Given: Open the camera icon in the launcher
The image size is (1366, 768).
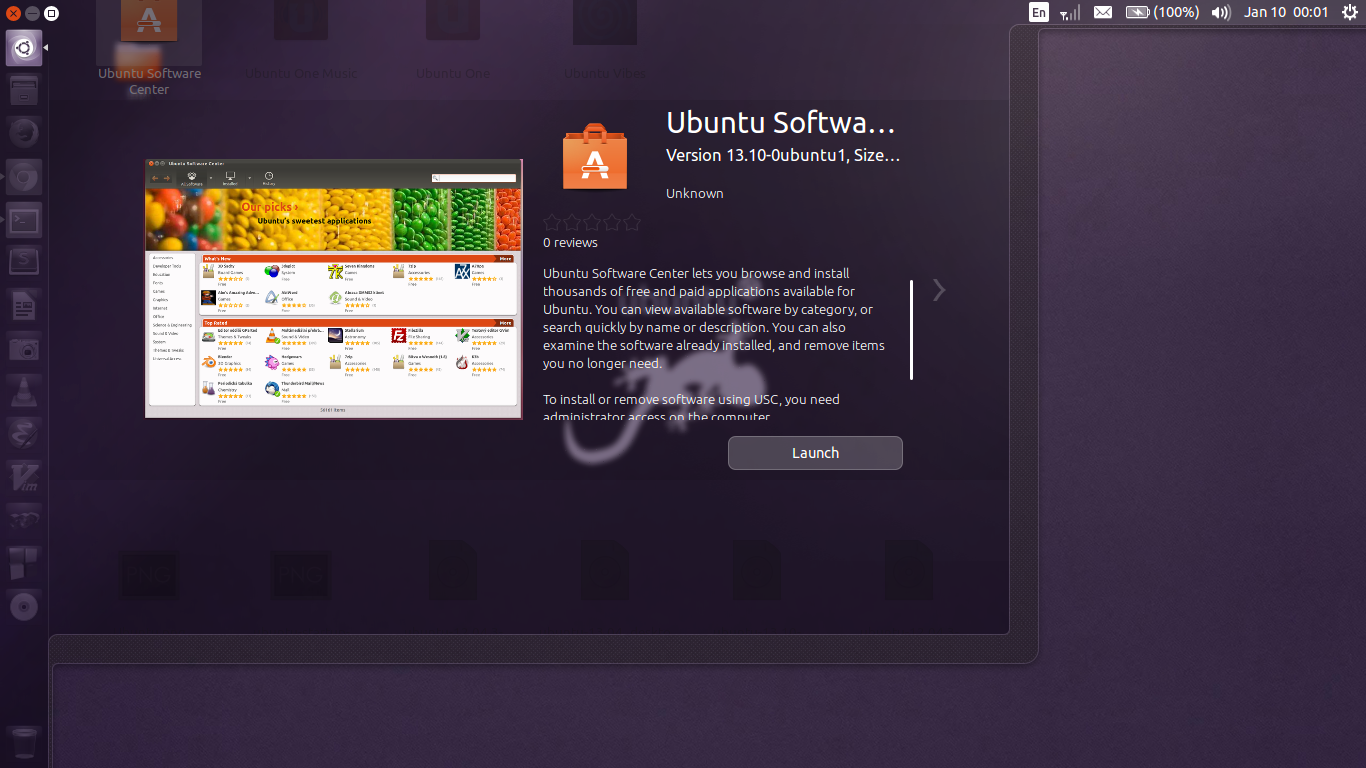Looking at the screenshot, I should (24, 348).
